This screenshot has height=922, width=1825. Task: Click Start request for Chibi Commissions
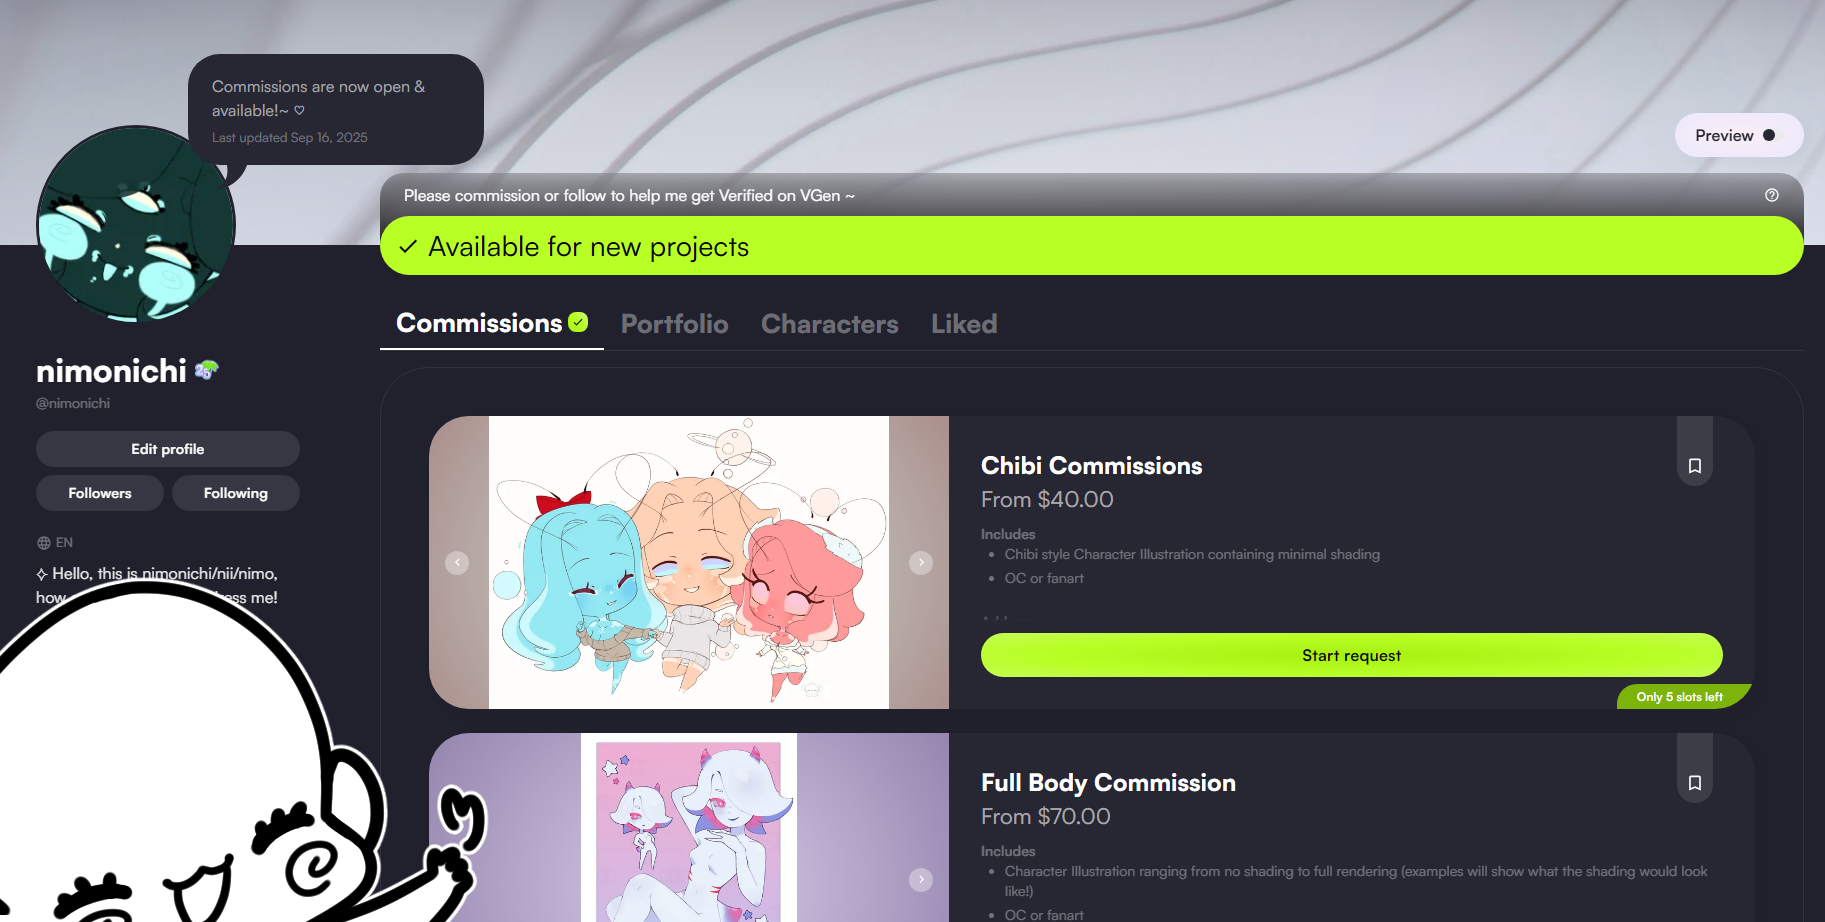(1351, 655)
